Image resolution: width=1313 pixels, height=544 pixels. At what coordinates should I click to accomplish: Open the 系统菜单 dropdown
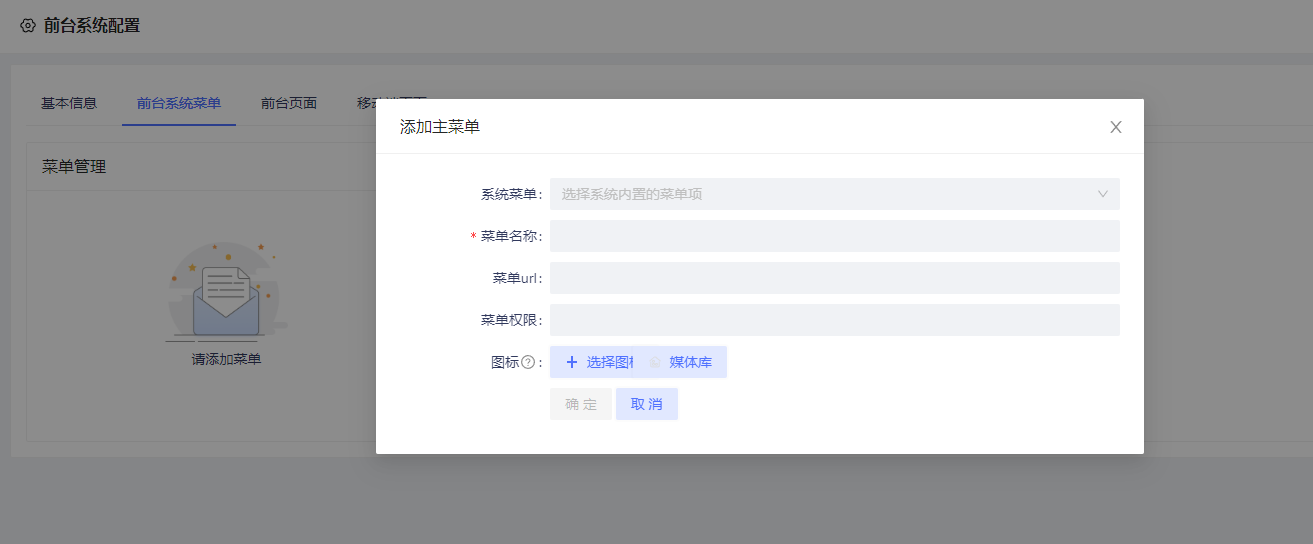(x=834, y=194)
